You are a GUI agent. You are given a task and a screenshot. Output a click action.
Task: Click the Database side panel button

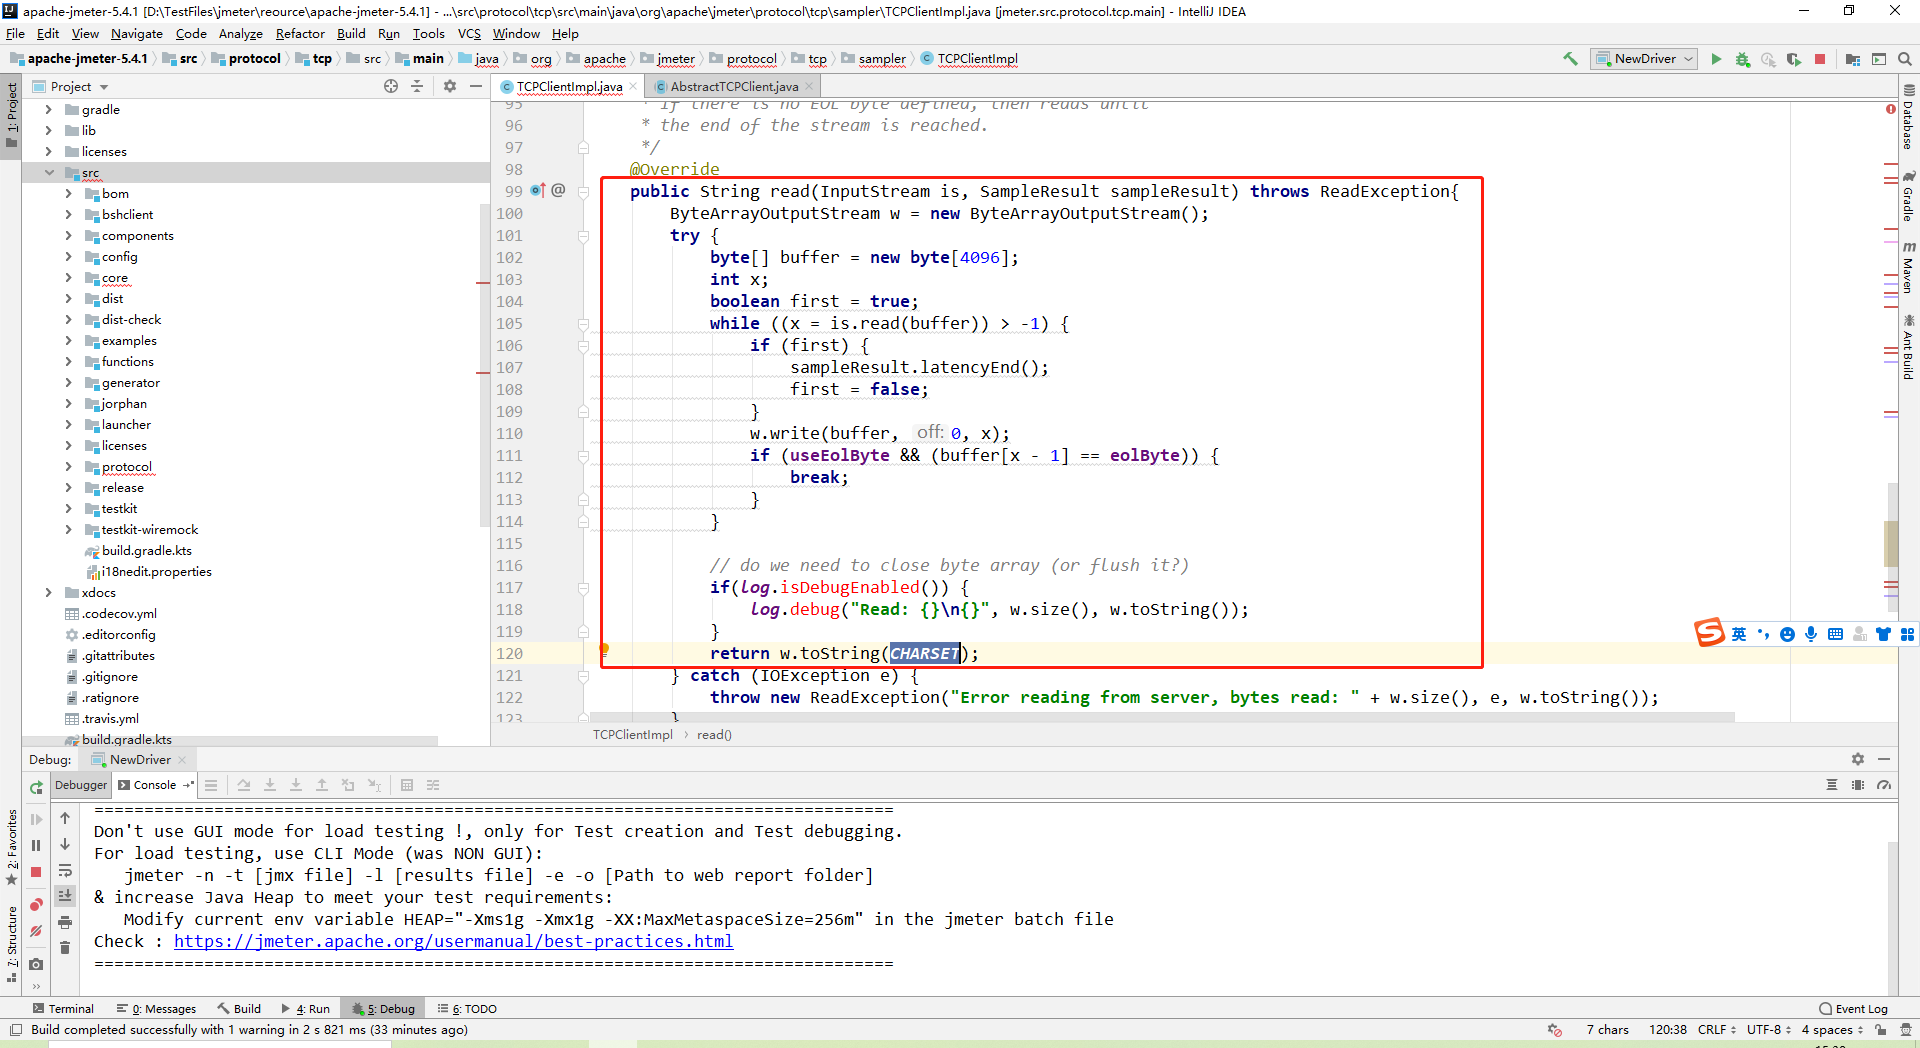coord(1908,117)
